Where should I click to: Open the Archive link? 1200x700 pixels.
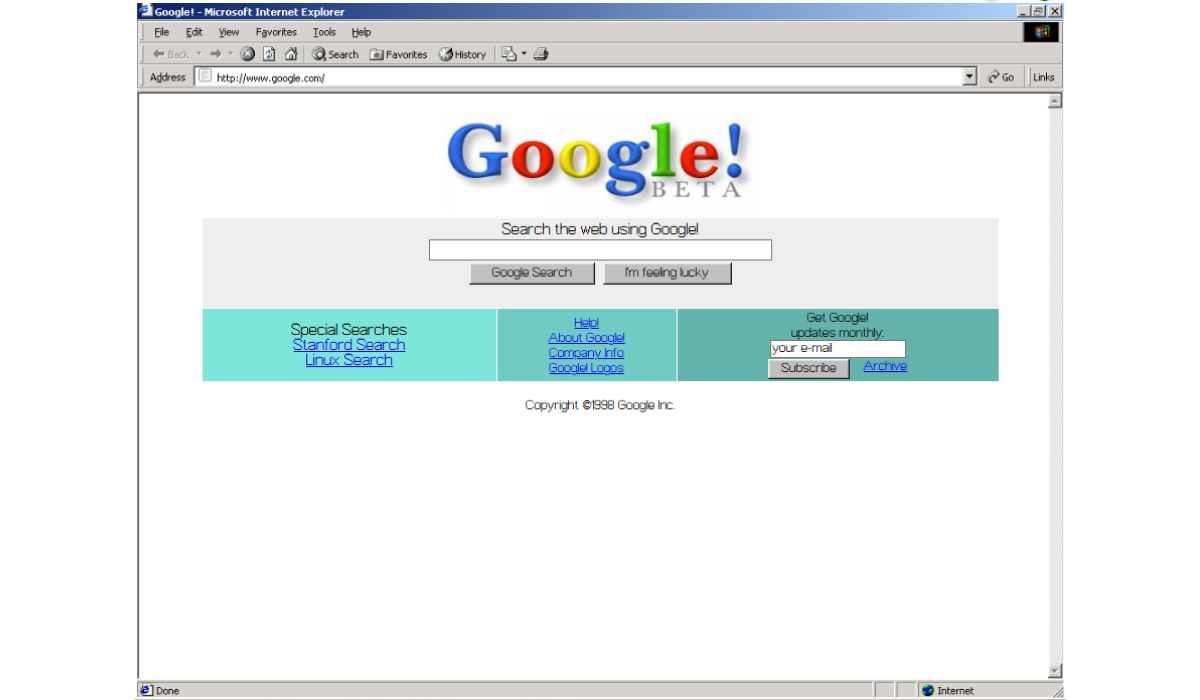[x=885, y=366]
